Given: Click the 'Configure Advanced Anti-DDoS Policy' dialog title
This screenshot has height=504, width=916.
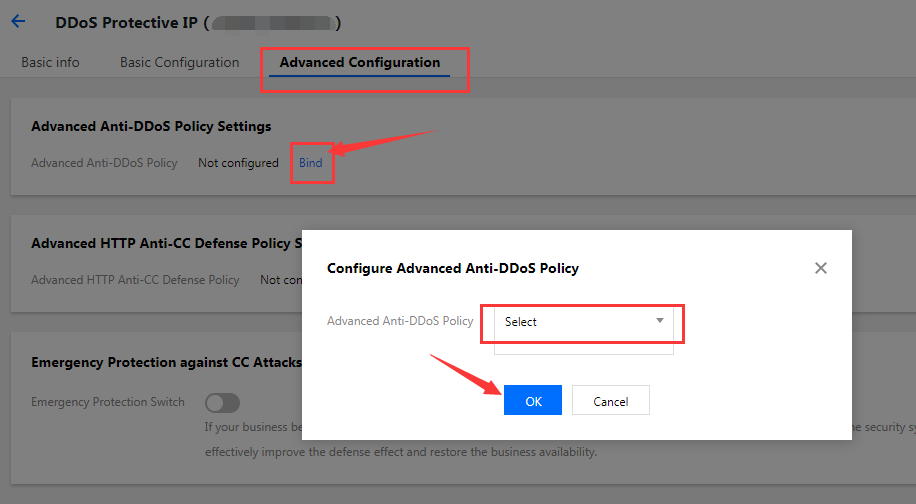Looking at the screenshot, I should 453,269.
